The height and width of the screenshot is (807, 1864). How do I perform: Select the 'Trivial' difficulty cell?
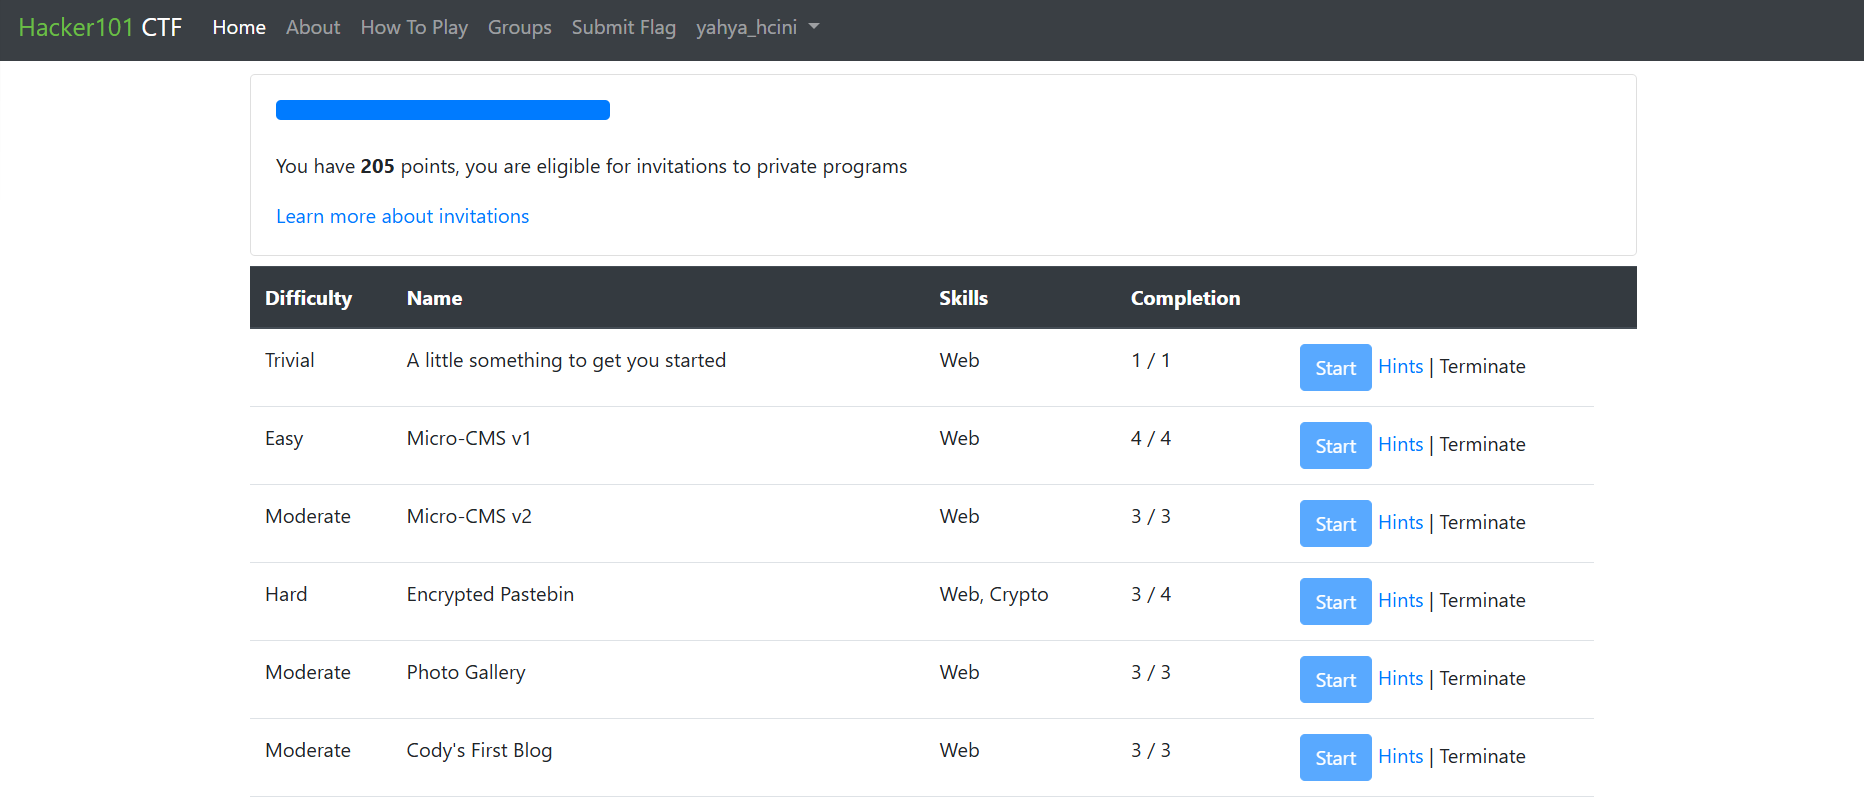290,360
